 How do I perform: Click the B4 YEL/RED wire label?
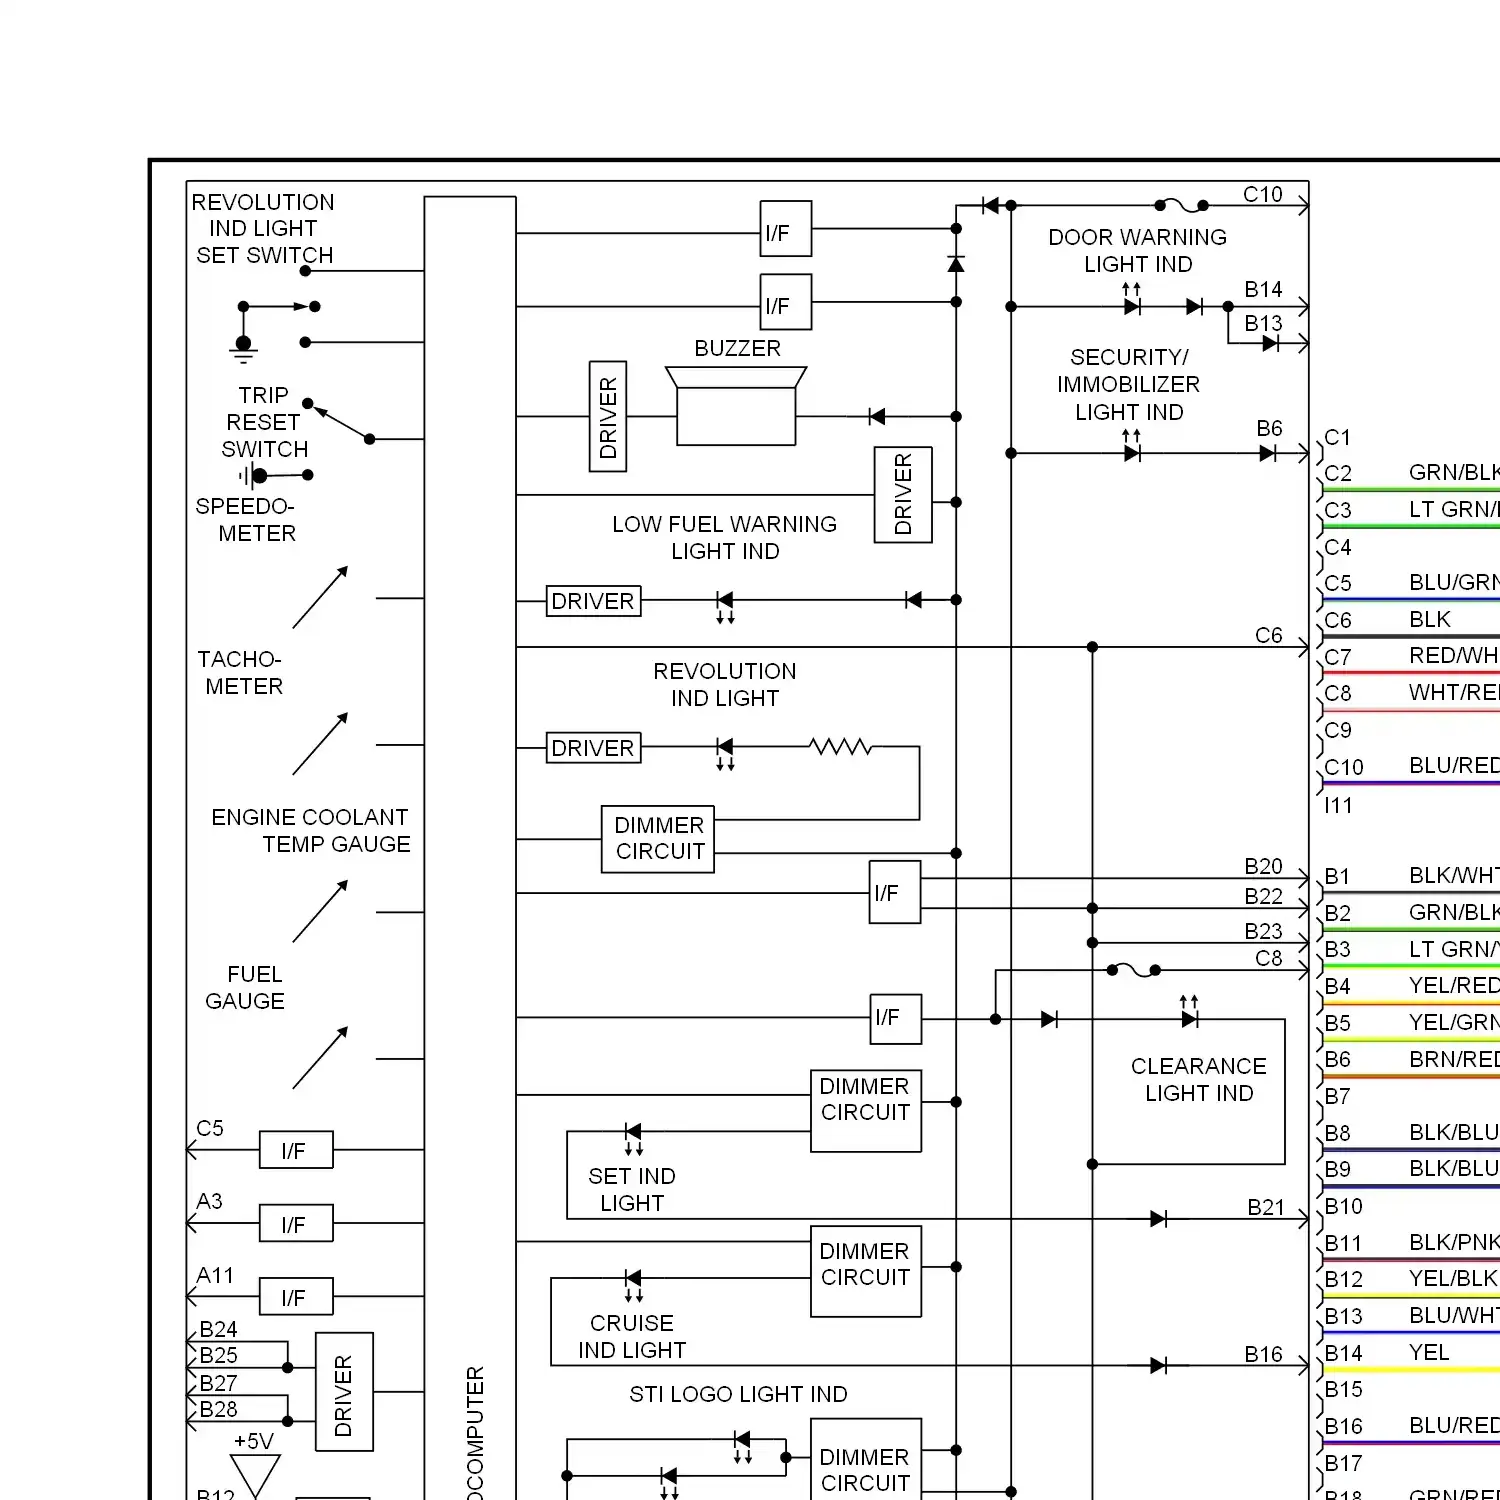(x=1454, y=985)
